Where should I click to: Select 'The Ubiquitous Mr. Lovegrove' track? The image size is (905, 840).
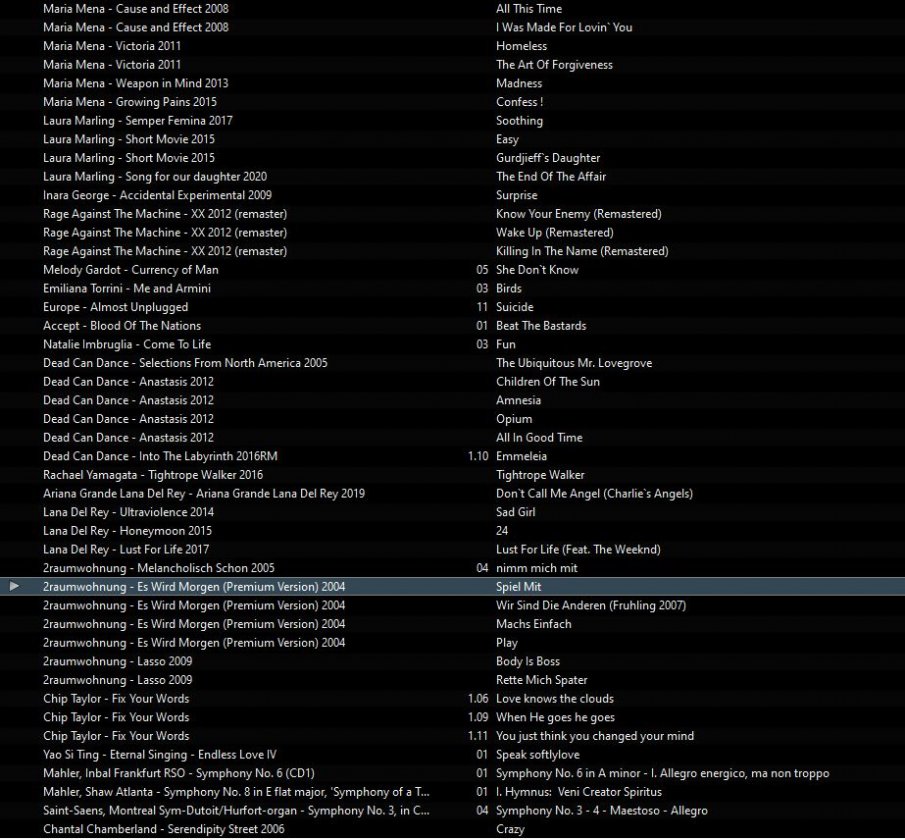[574, 363]
